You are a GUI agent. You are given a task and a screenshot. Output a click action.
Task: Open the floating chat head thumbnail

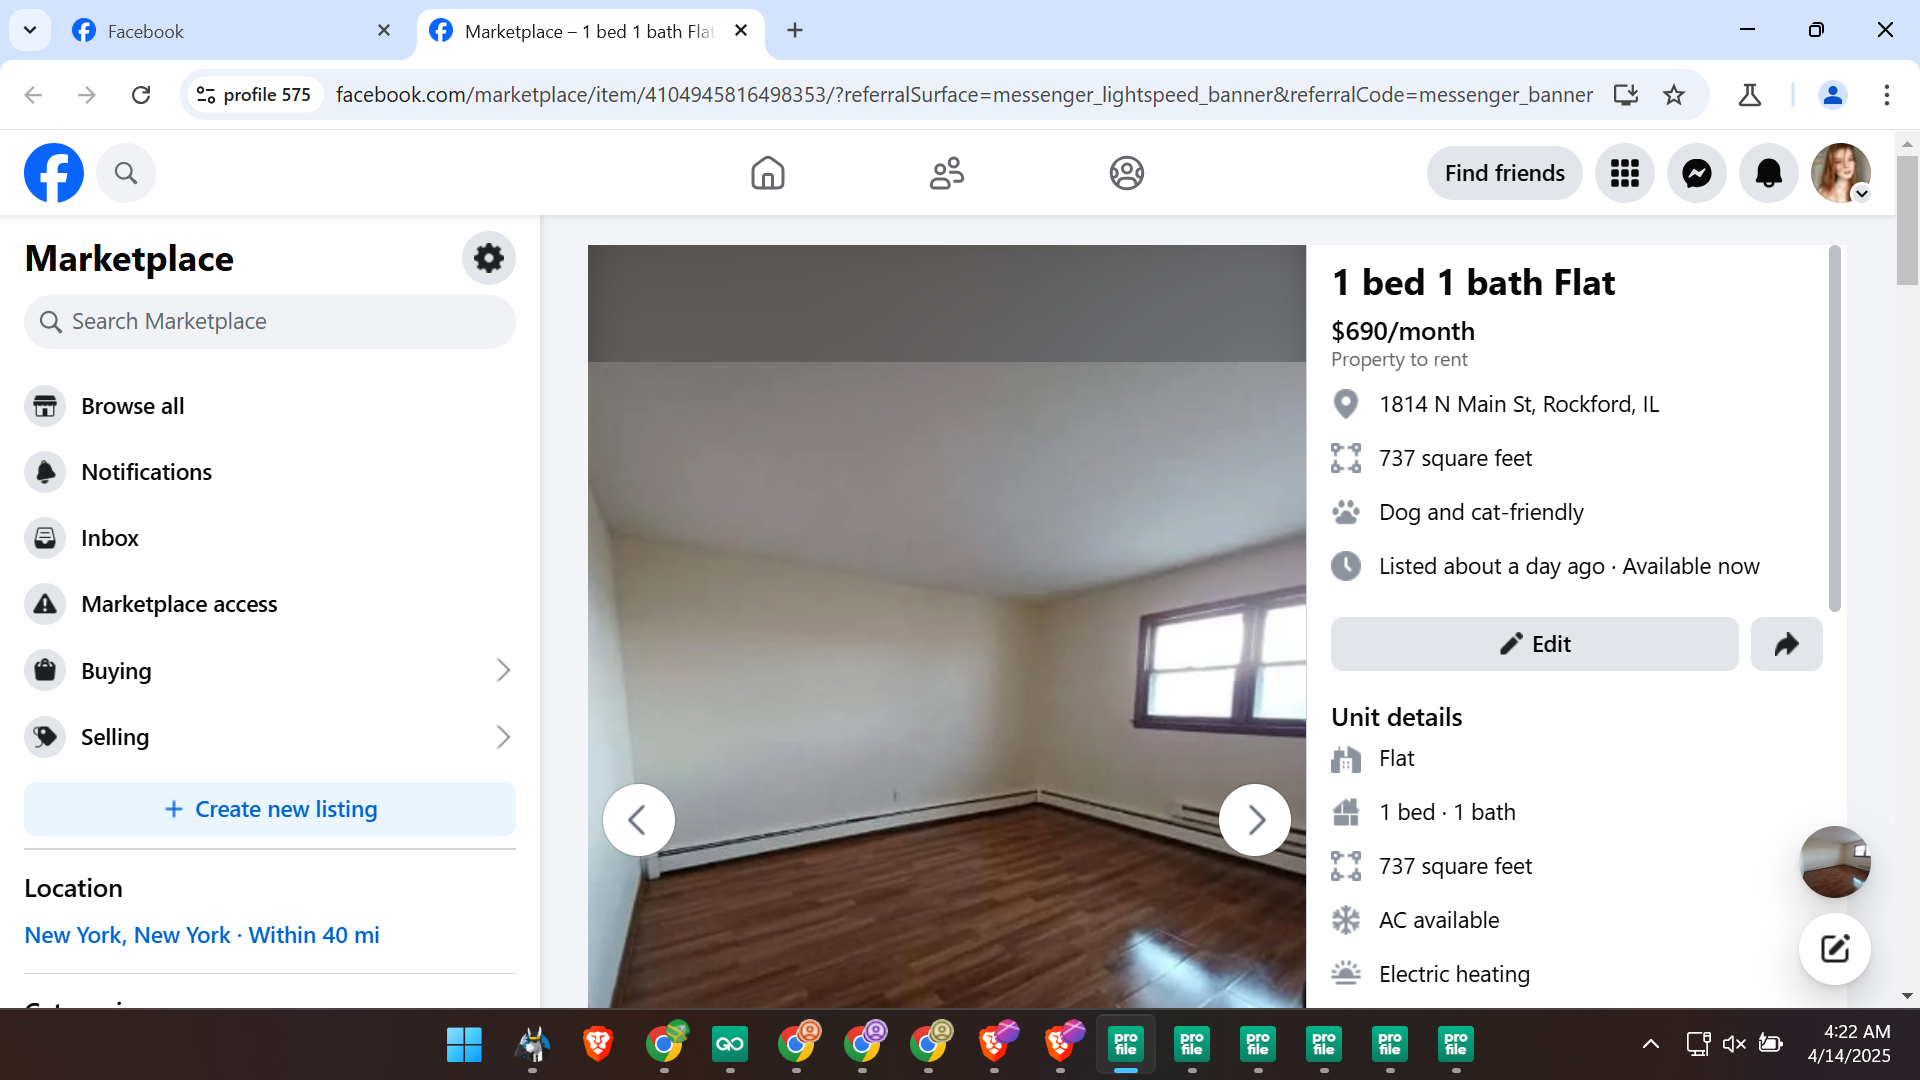pyautogui.click(x=1834, y=861)
